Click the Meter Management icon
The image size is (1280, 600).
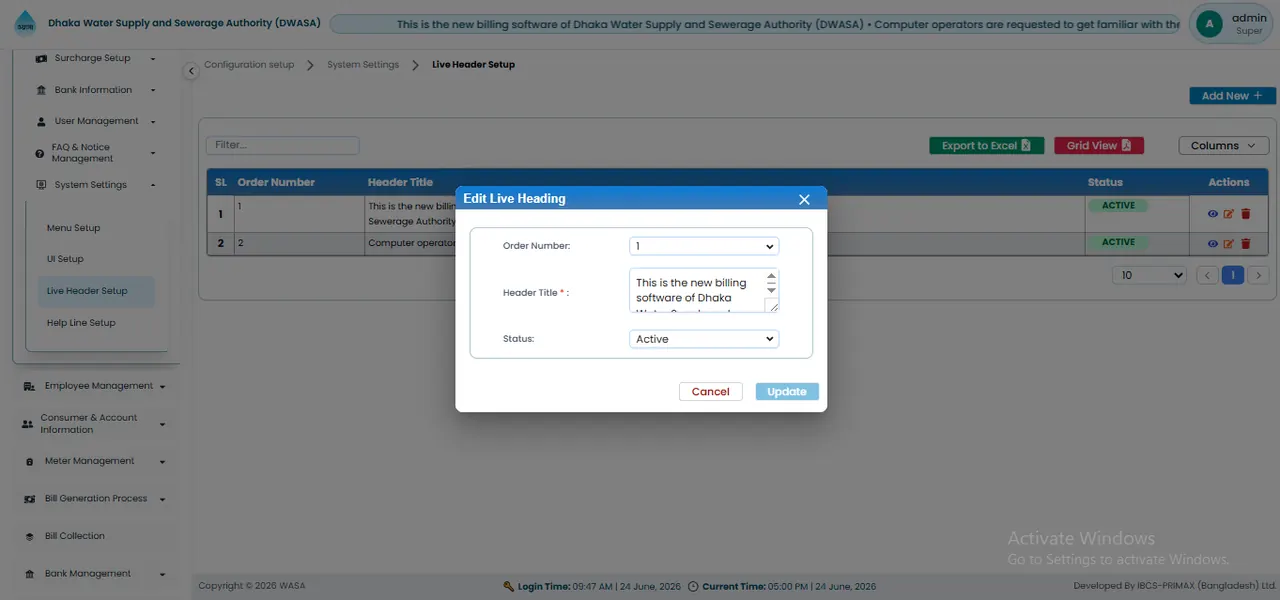pyautogui.click(x=31, y=461)
